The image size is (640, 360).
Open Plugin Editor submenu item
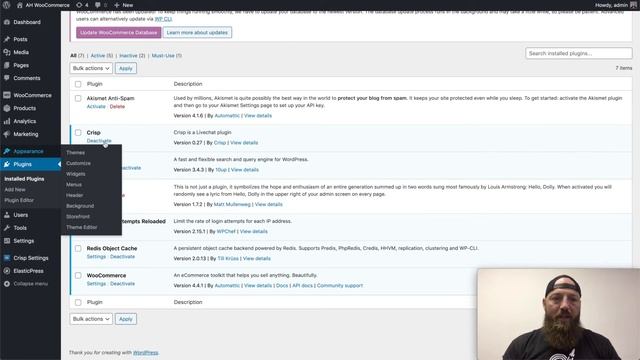(19, 200)
